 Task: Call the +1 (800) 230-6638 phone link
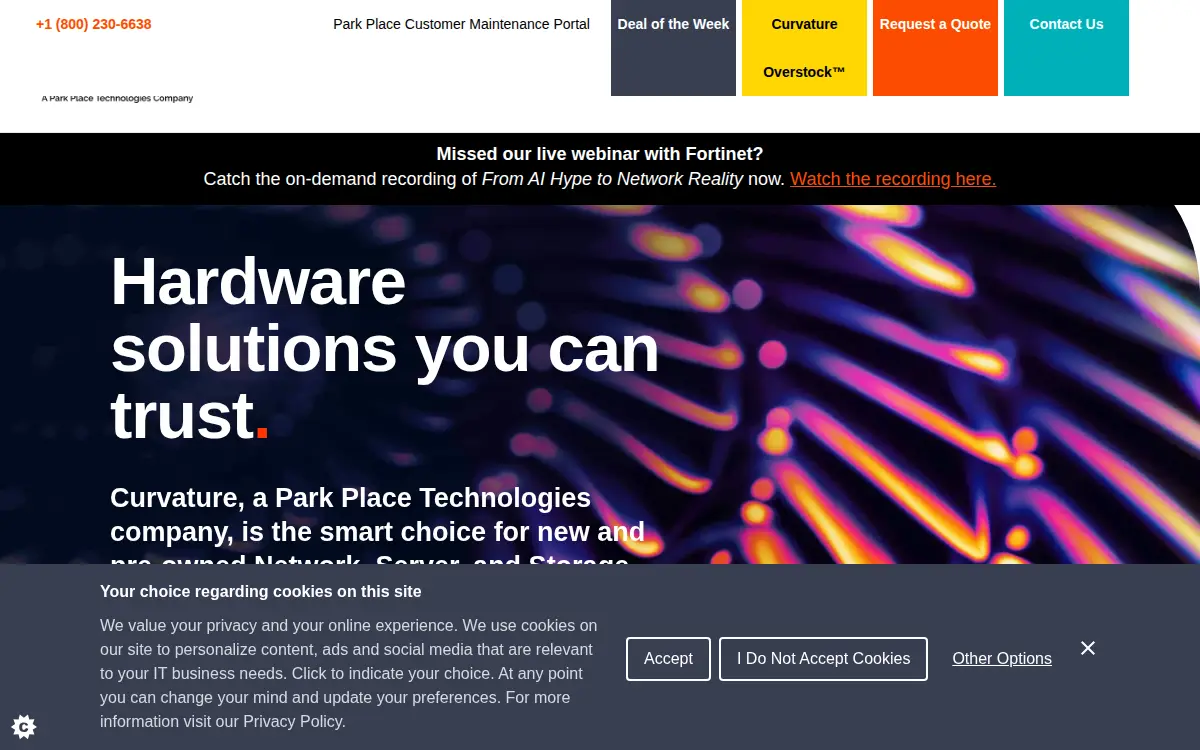(x=93, y=24)
